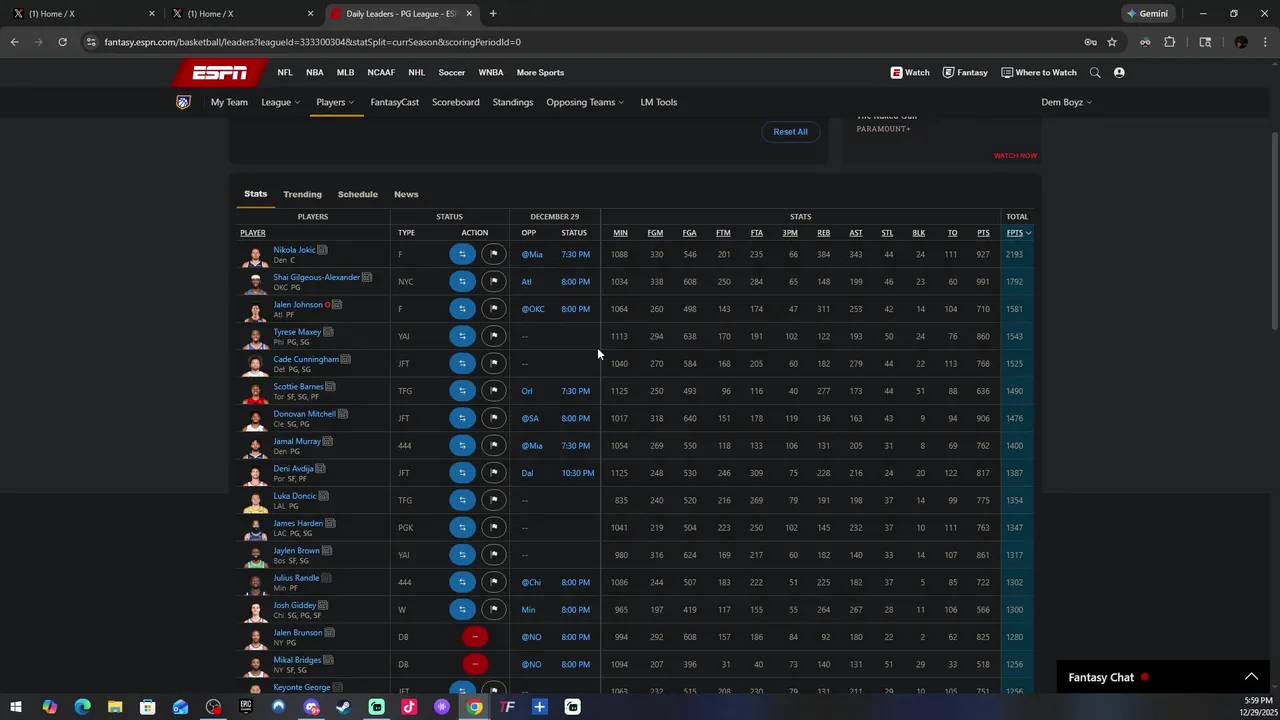Sort by the FPTS column header
The height and width of the screenshot is (720, 1280).
tap(1018, 233)
